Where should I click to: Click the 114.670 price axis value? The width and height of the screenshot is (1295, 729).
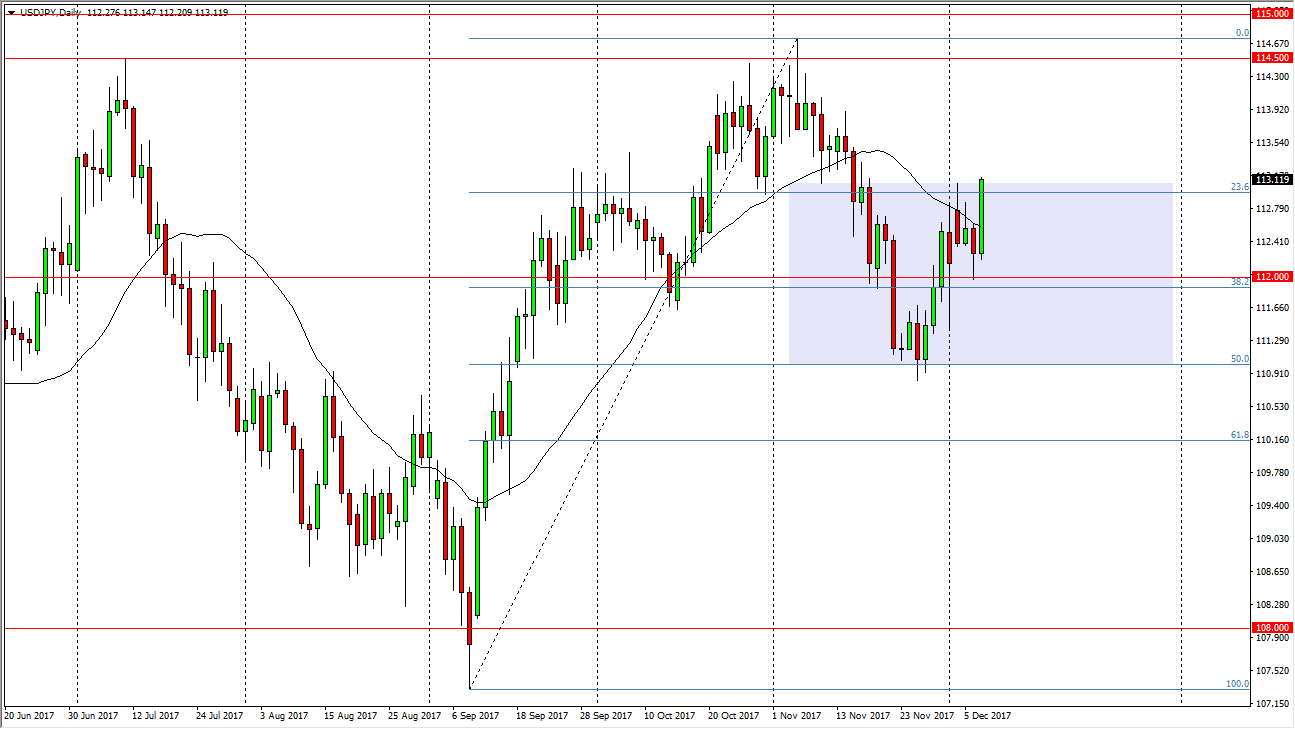[1271, 44]
